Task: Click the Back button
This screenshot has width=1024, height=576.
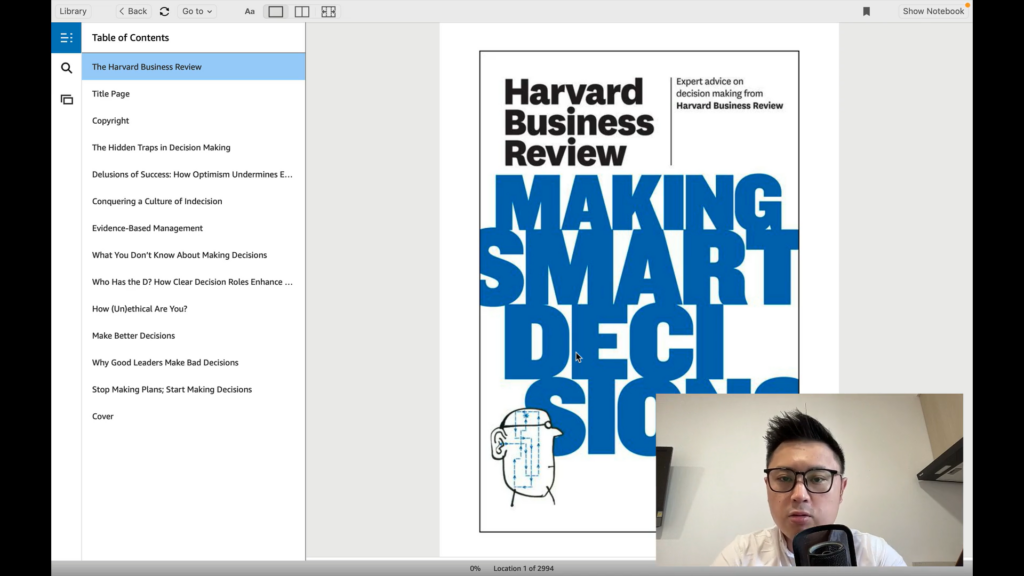Action: 133,11
